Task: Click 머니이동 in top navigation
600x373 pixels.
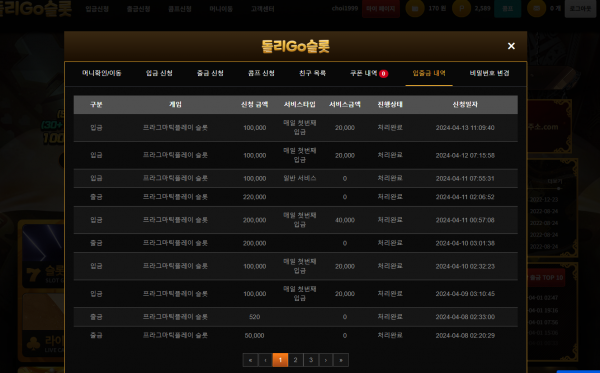Action: point(221,8)
